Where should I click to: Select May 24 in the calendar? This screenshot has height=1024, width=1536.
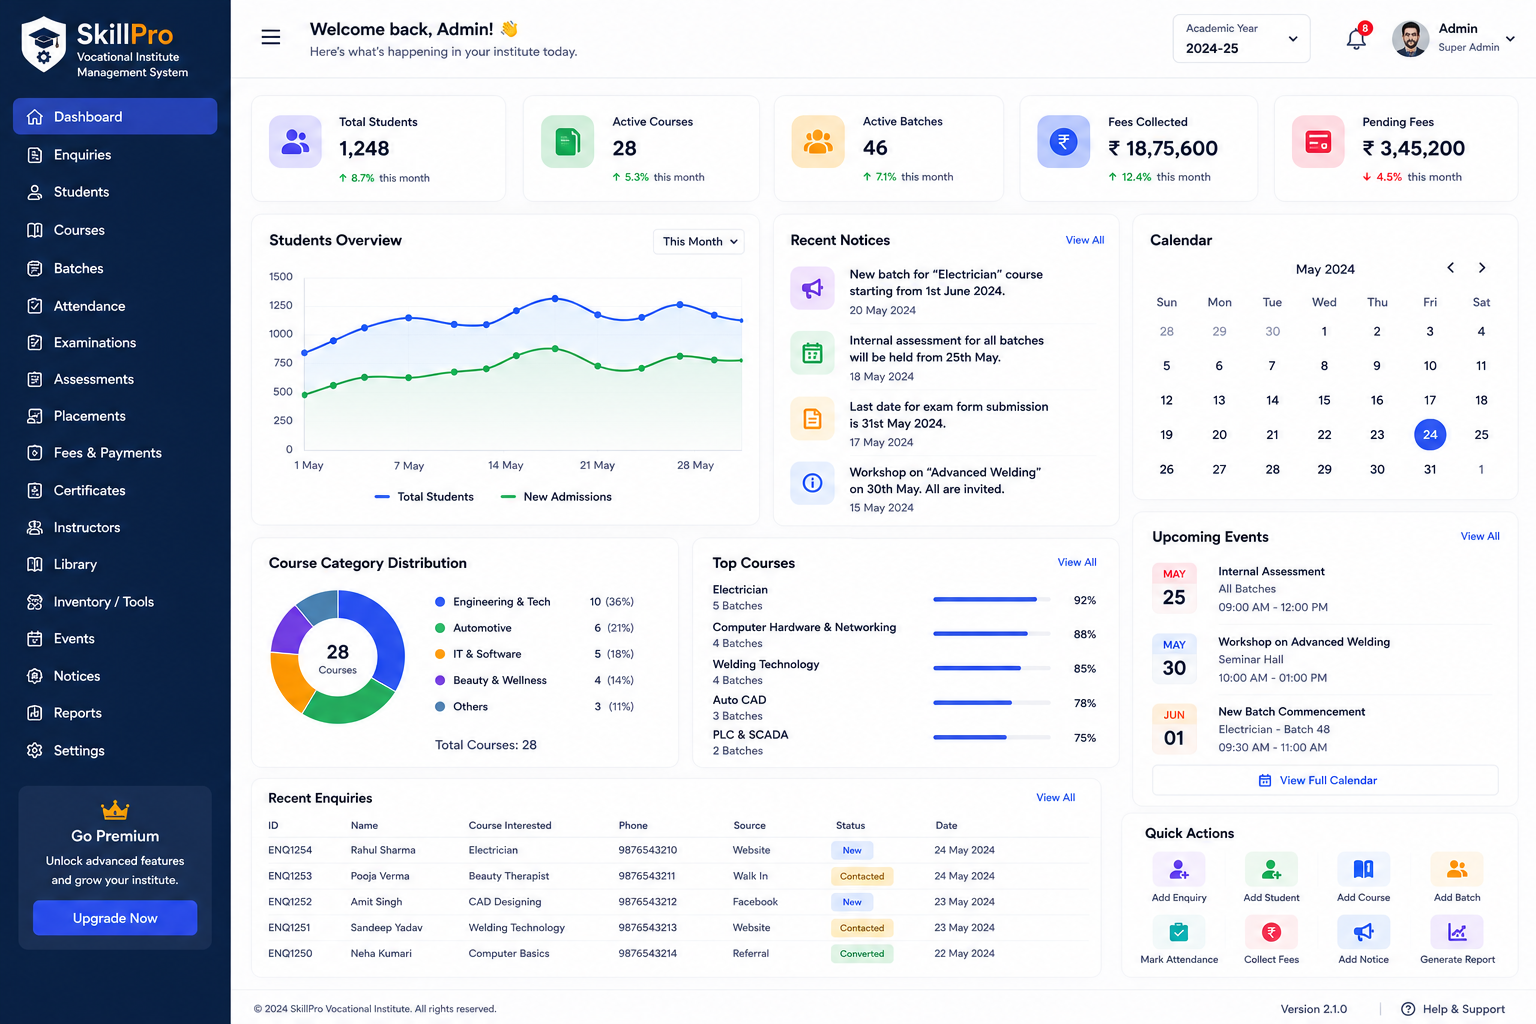(x=1430, y=434)
